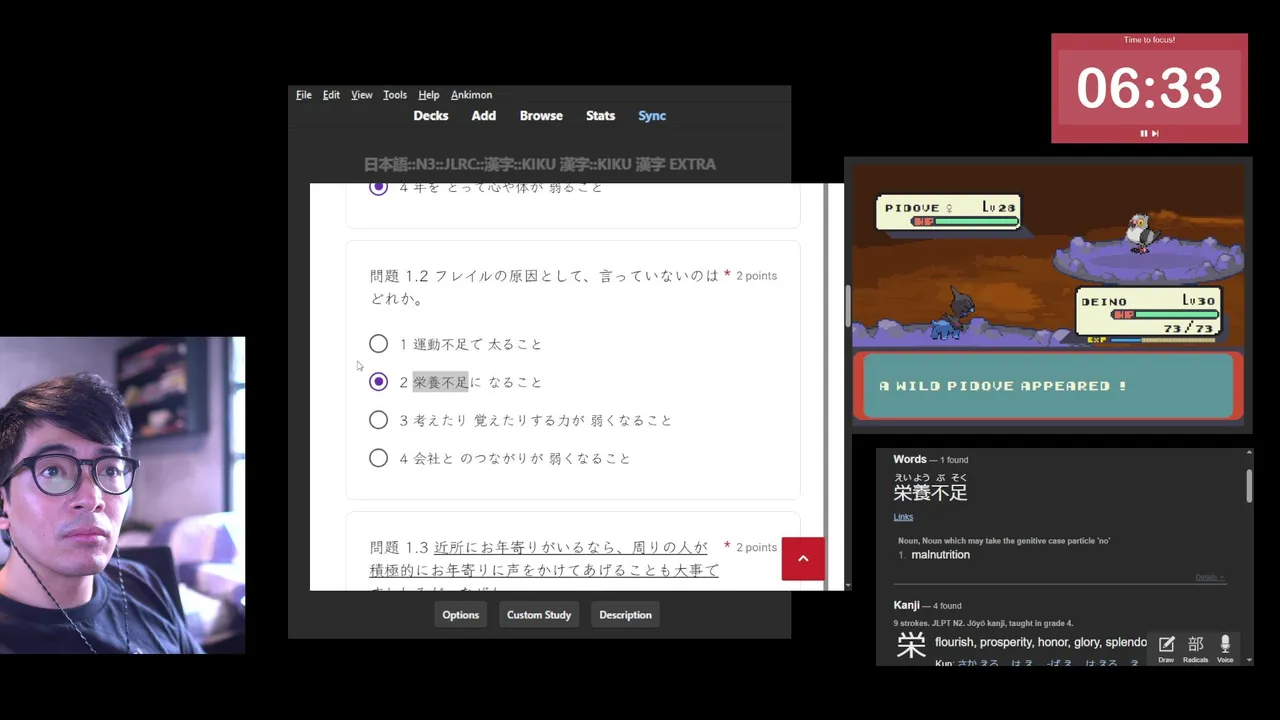Select radio option 4 年をとって心や体が弱ること
1280x720 pixels.
[378, 188]
